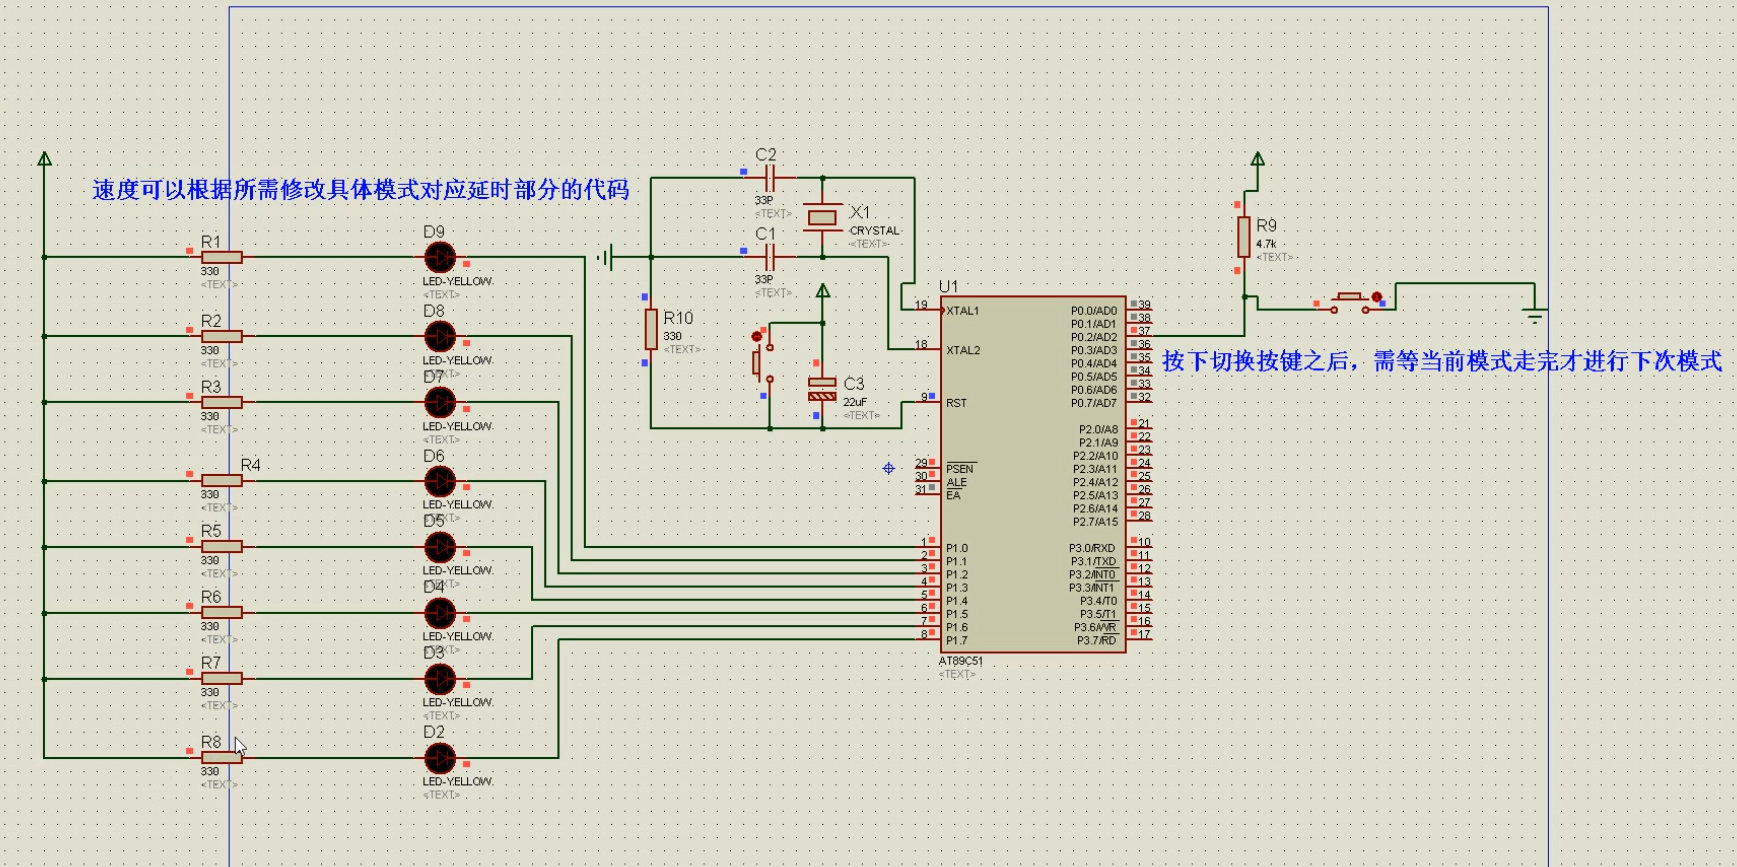This screenshot has height=867, width=1737.
Task: Toggle the reset push button beside C3
Action: click(762, 358)
